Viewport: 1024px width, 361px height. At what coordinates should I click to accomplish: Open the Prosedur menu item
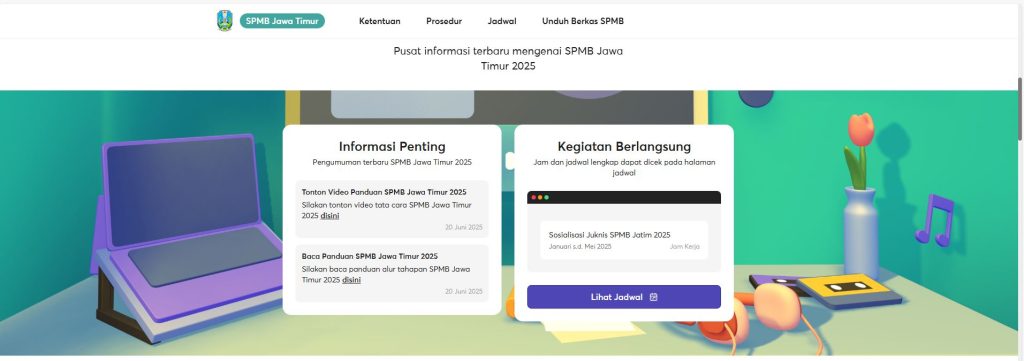point(444,21)
